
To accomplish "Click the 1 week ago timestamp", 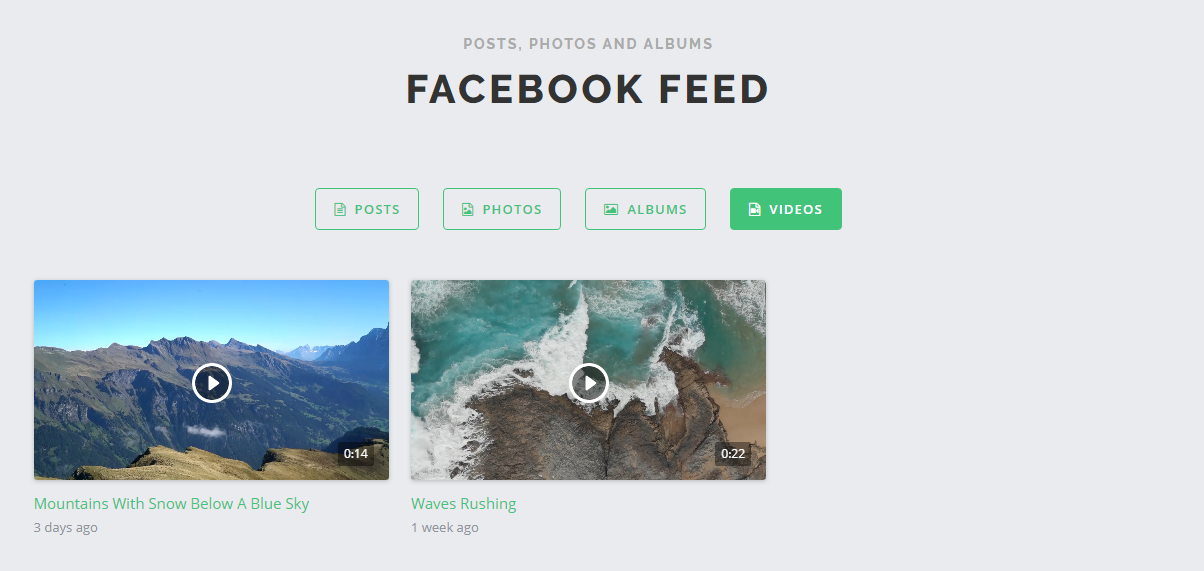I will [x=445, y=527].
